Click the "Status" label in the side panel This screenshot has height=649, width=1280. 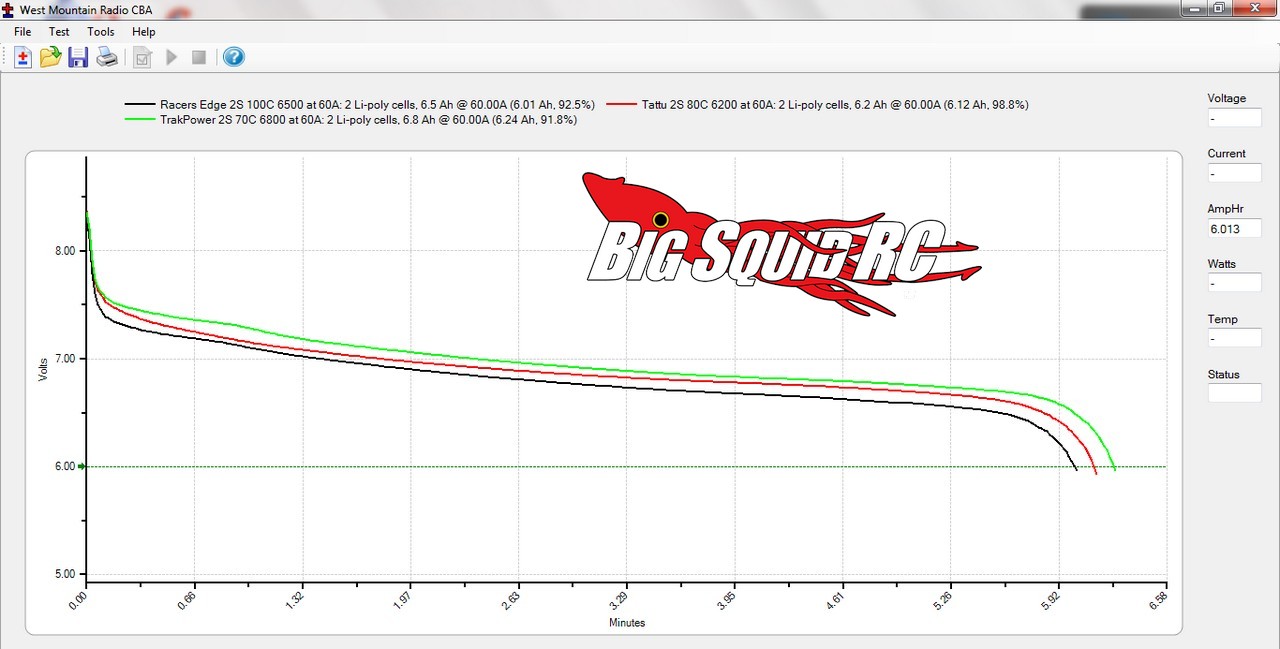click(x=1224, y=375)
